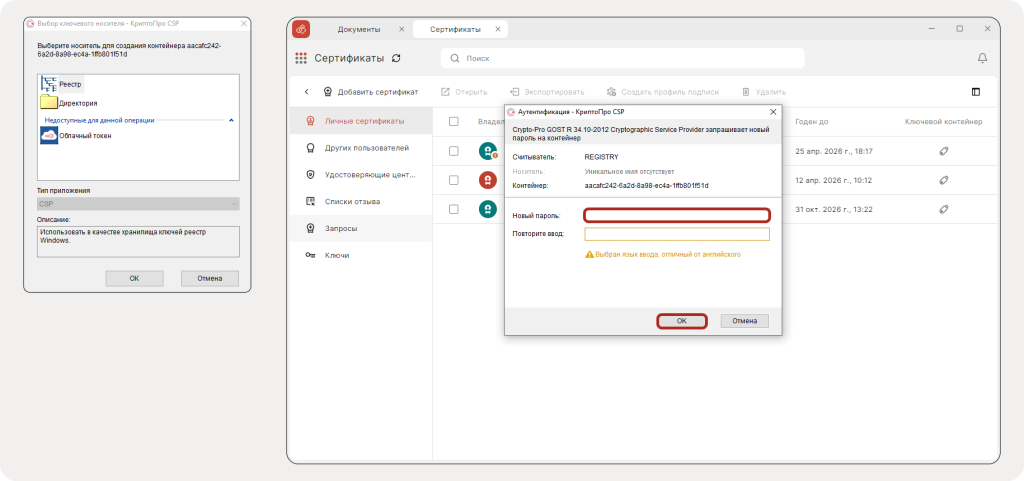Click the Экспортировать toolbar item

(x=547, y=92)
